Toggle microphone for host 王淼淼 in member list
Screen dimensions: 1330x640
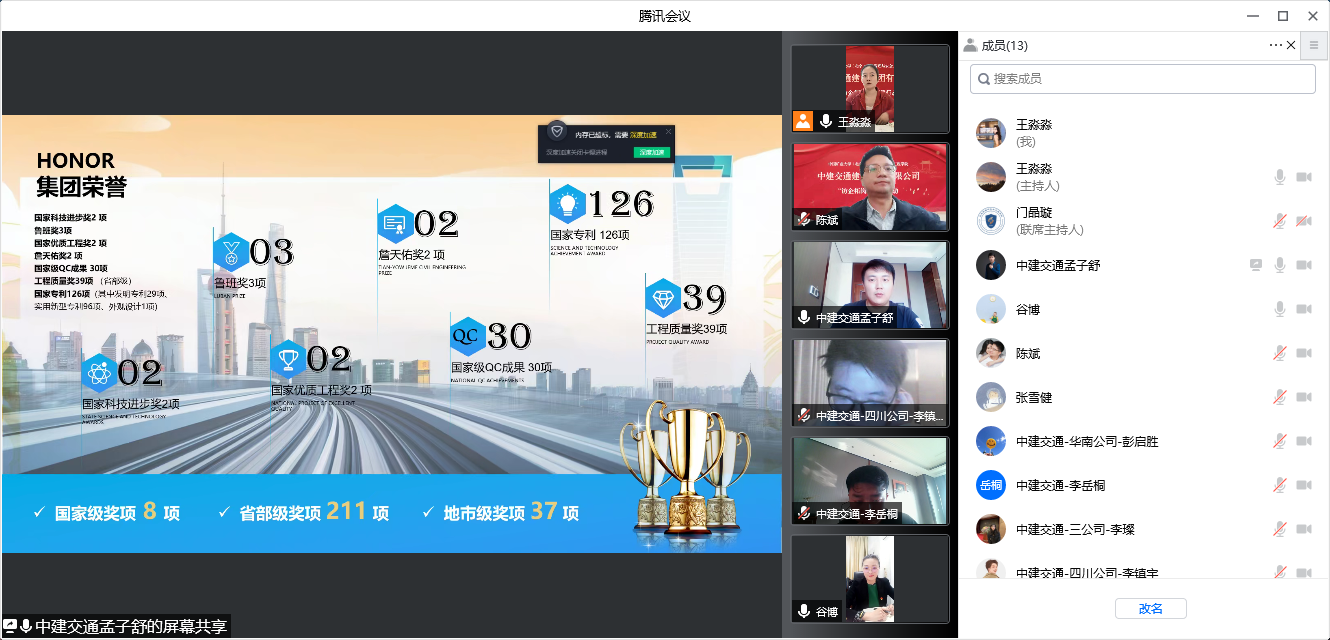pyautogui.click(x=1279, y=177)
